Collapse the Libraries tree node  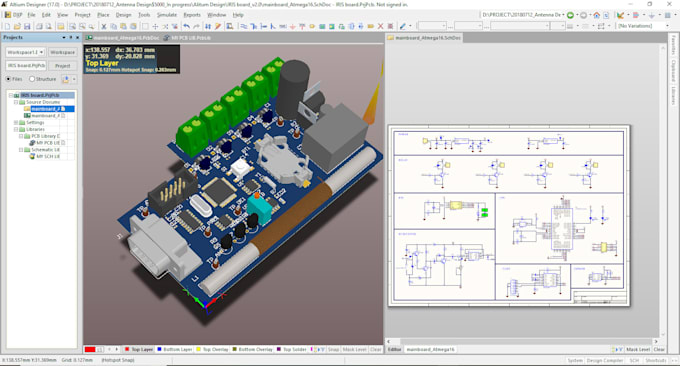[x=16, y=129]
